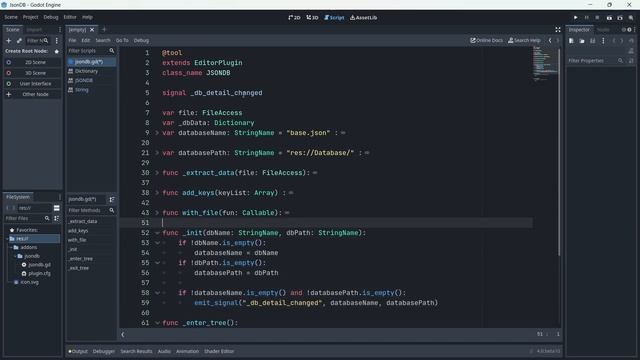The width and height of the screenshot is (640, 360).
Task: Fold _init function at line 52
Action: tap(157, 233)
